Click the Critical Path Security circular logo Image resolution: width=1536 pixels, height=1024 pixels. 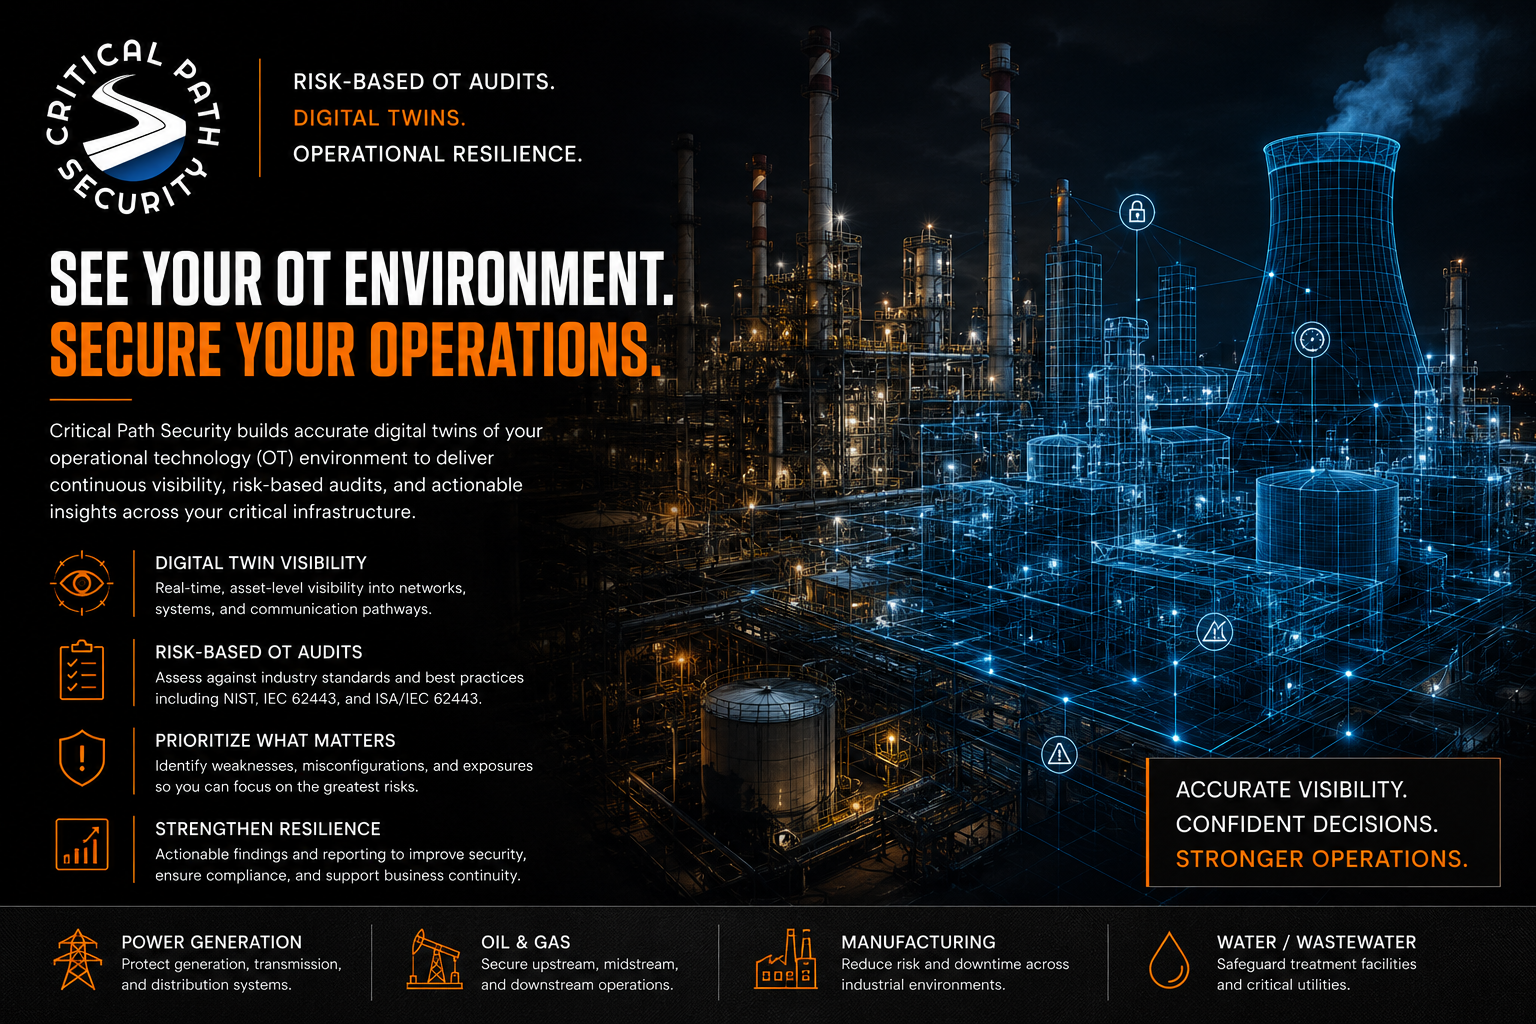[x=133, y=127]
